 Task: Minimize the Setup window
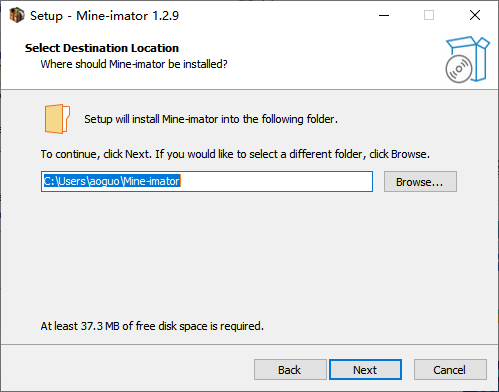[x=384, y=15]
